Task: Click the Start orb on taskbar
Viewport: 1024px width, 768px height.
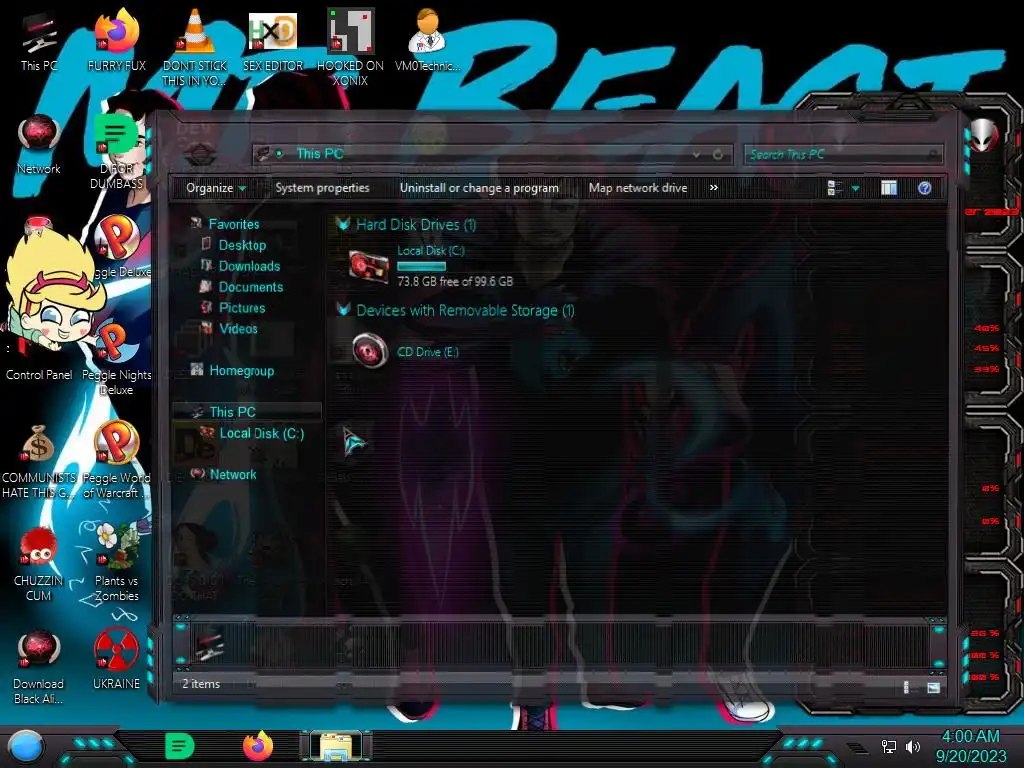Action: (x=25, y=746)
